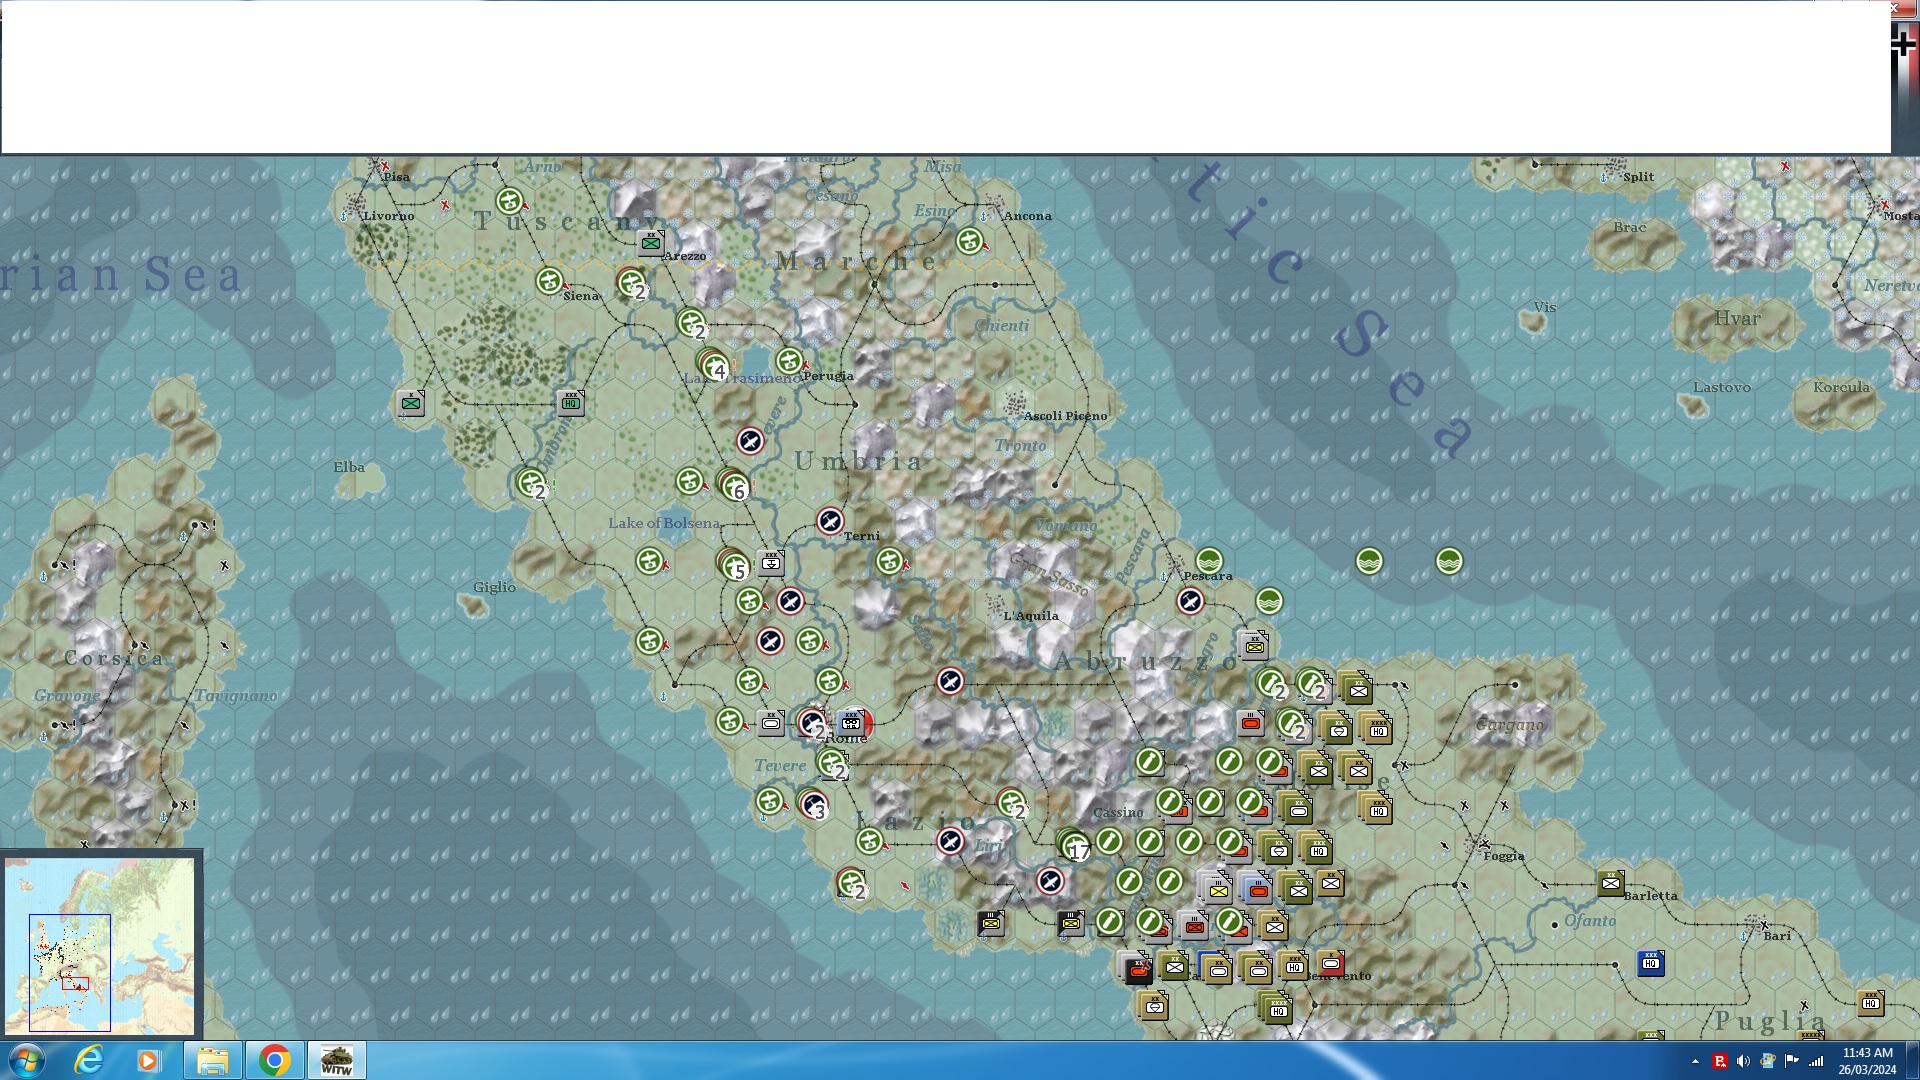Select the yellow infantry counter south of Pescara

pos(1254,646)
